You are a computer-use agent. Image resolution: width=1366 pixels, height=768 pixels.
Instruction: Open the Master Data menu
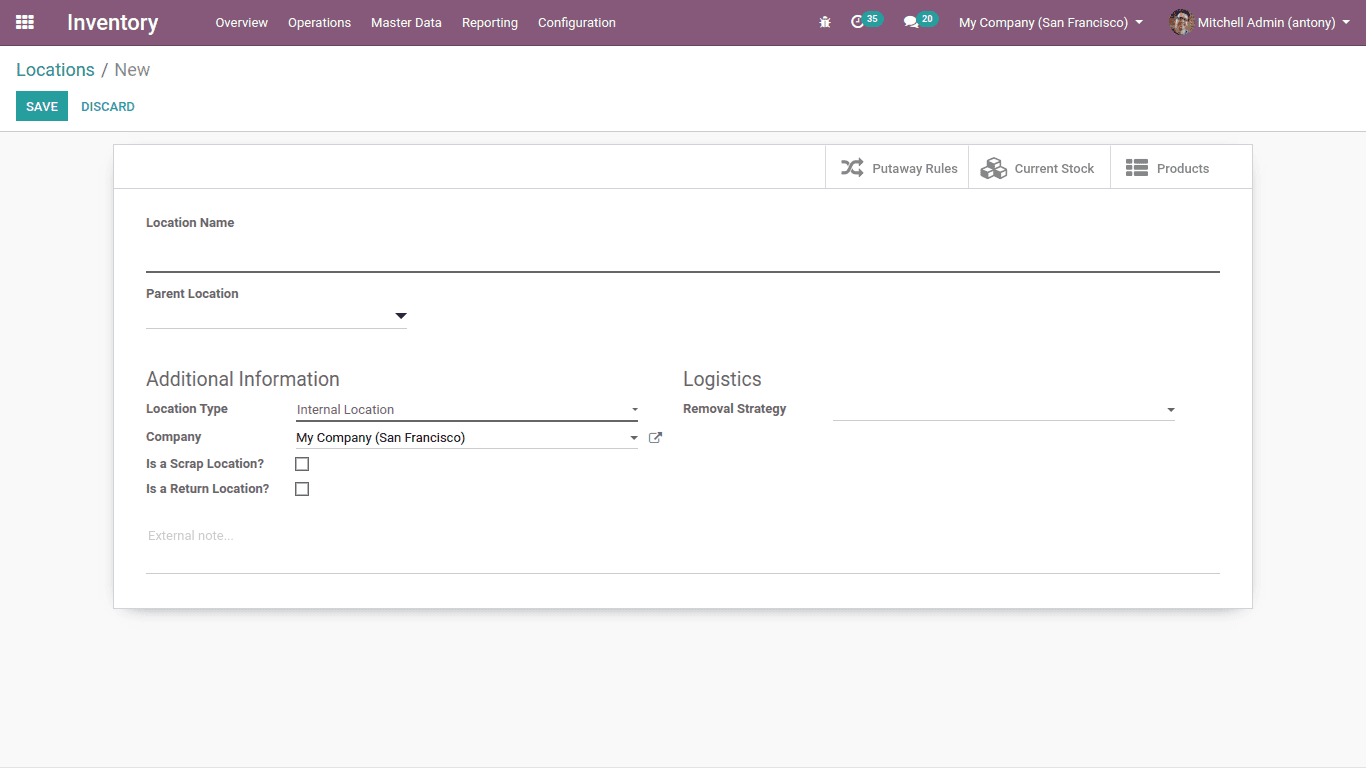(406, 22)
